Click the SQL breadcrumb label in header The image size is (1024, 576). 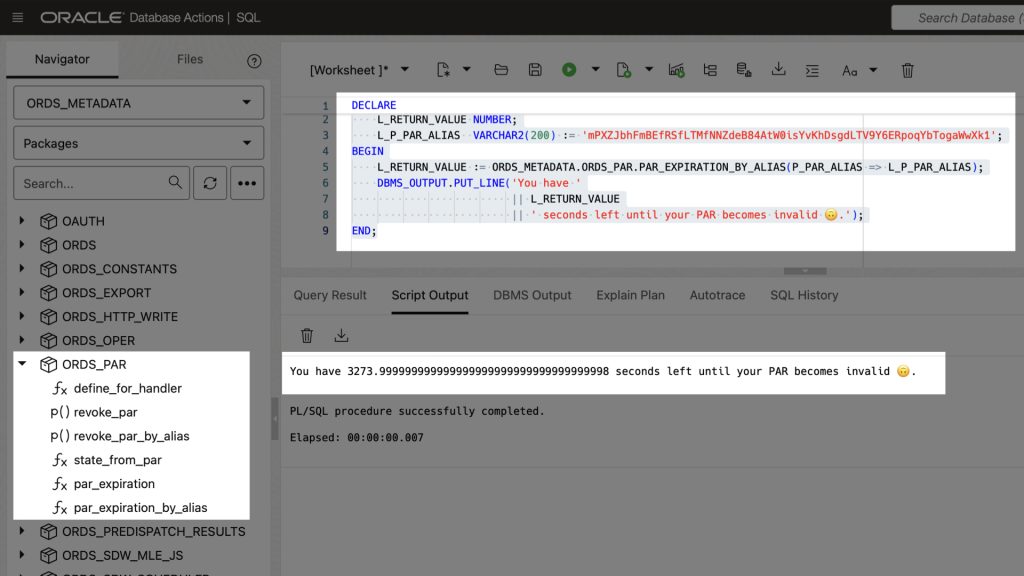point(248,18)
